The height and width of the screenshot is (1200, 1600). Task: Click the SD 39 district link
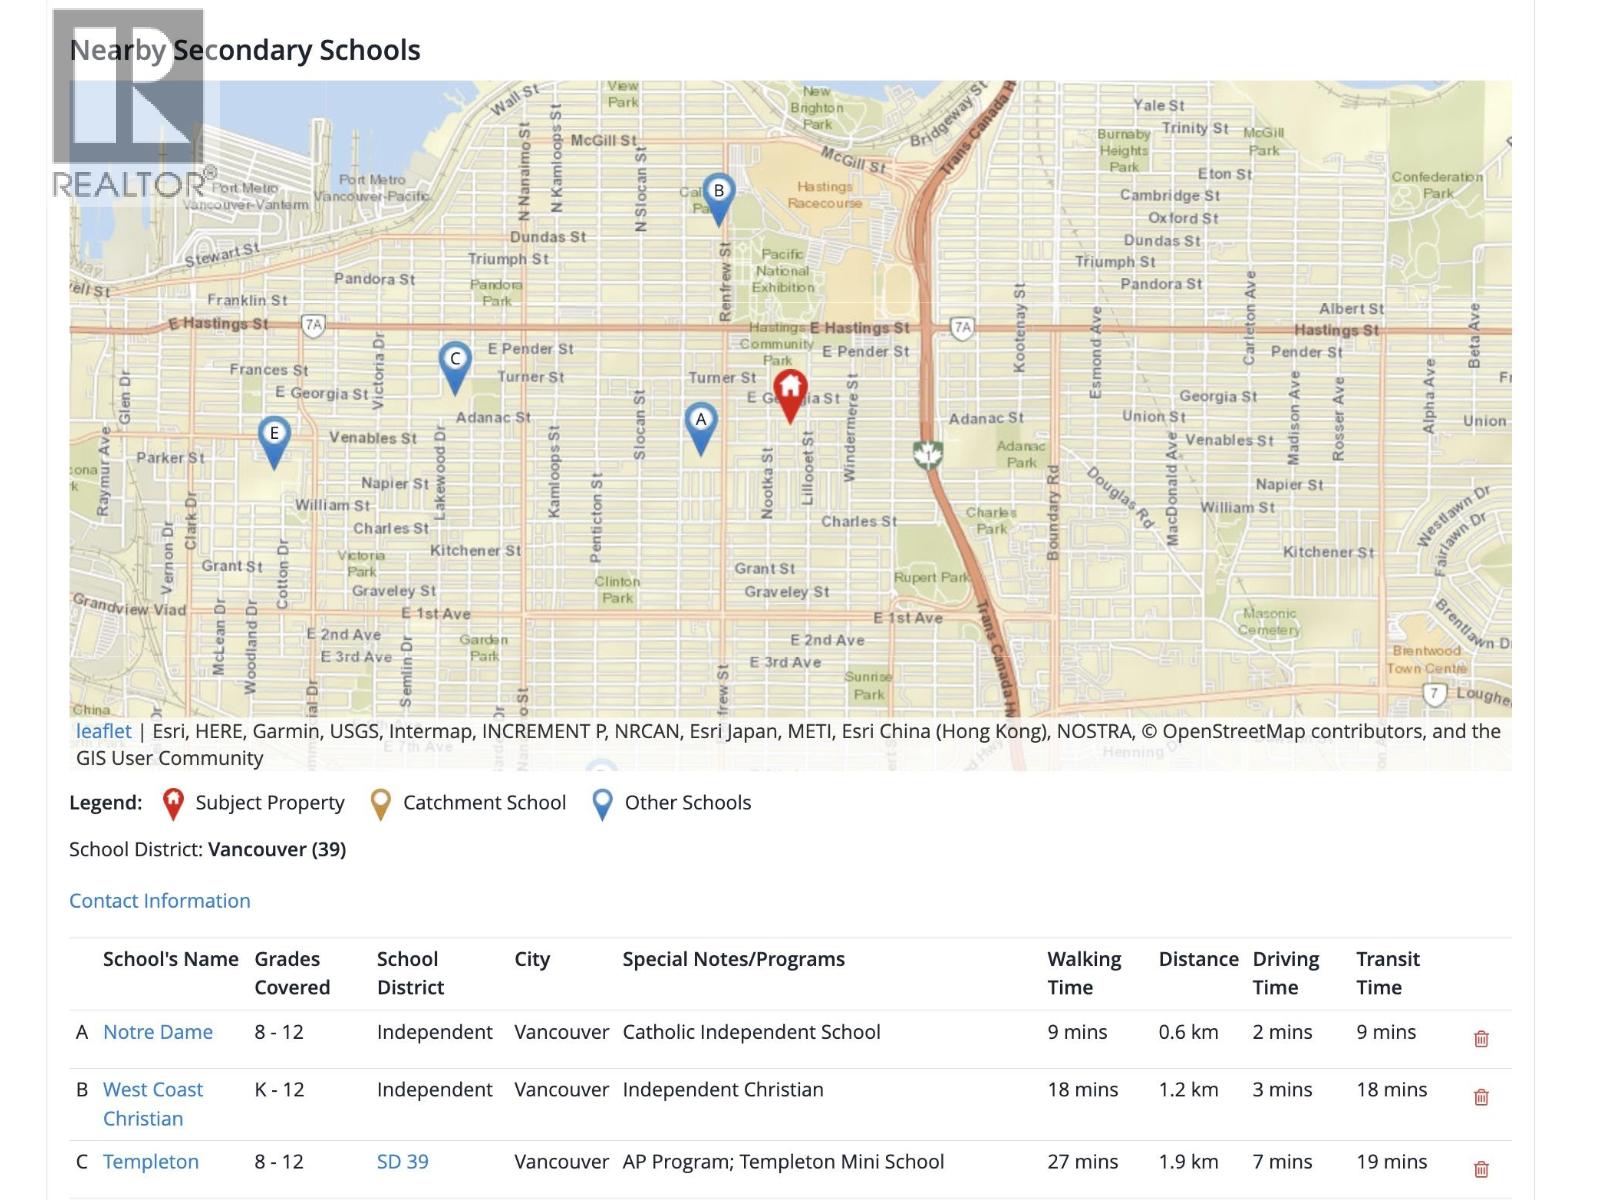click(402, 1161)
